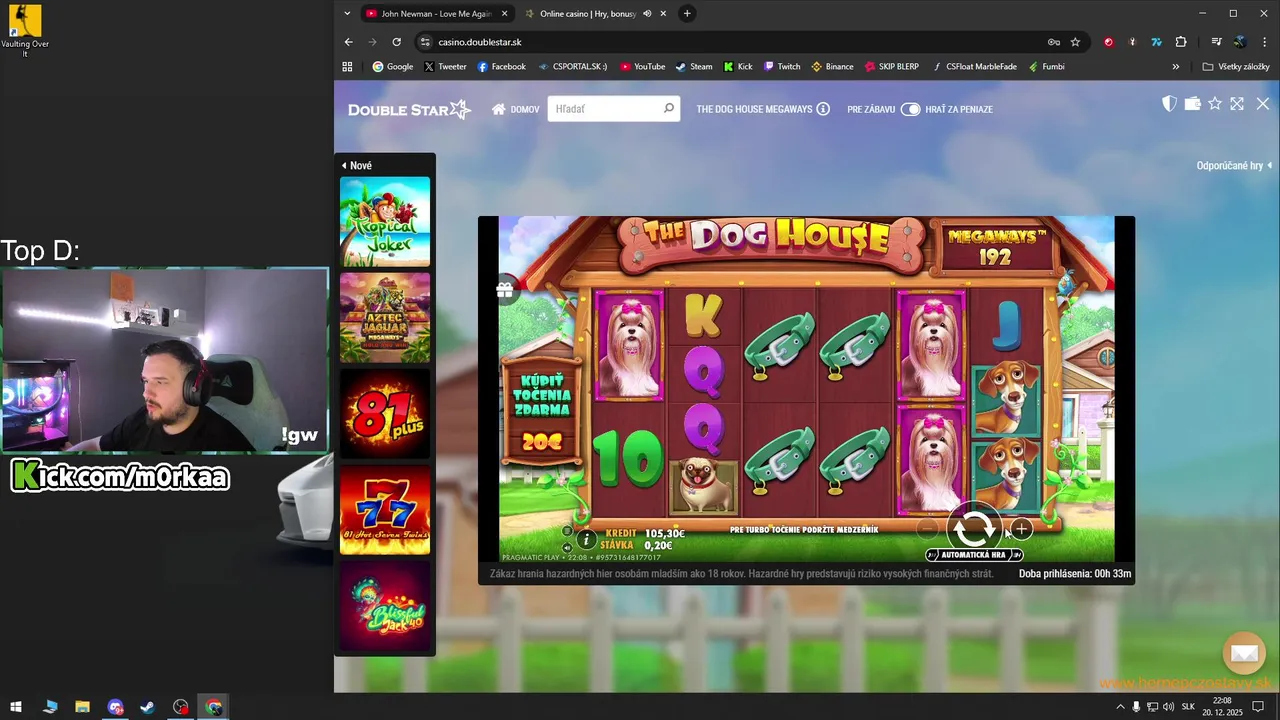Open the CSPORTAL.SK bookmark
The height and width of the screenshot is (720, 1280).
tap(572, 67)
